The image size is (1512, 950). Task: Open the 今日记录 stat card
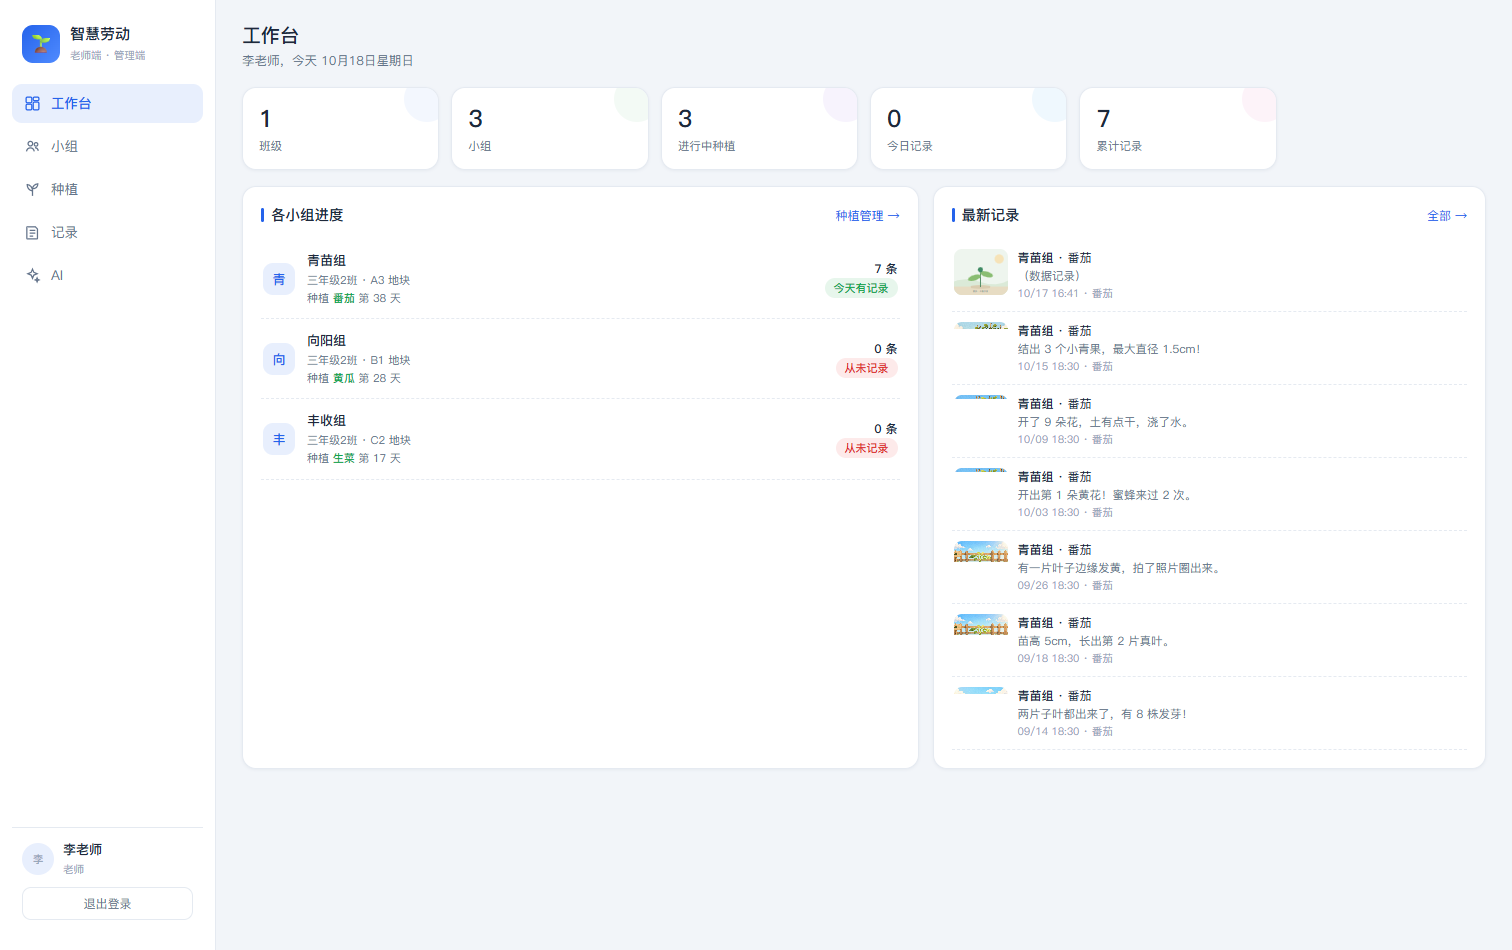click(x=968, y=128)
